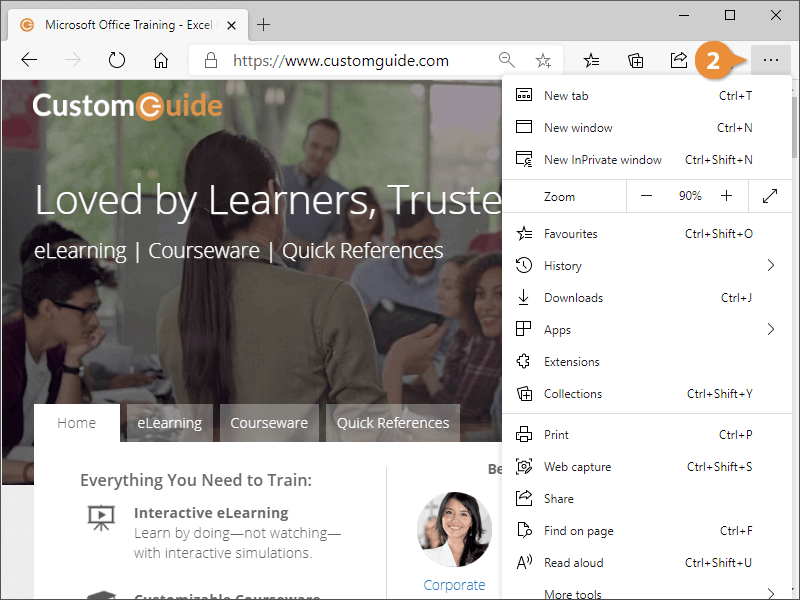Refresh the page
The height and width of the screenshot is (600, 800).
pyautogui.click(x=117, y=60)
